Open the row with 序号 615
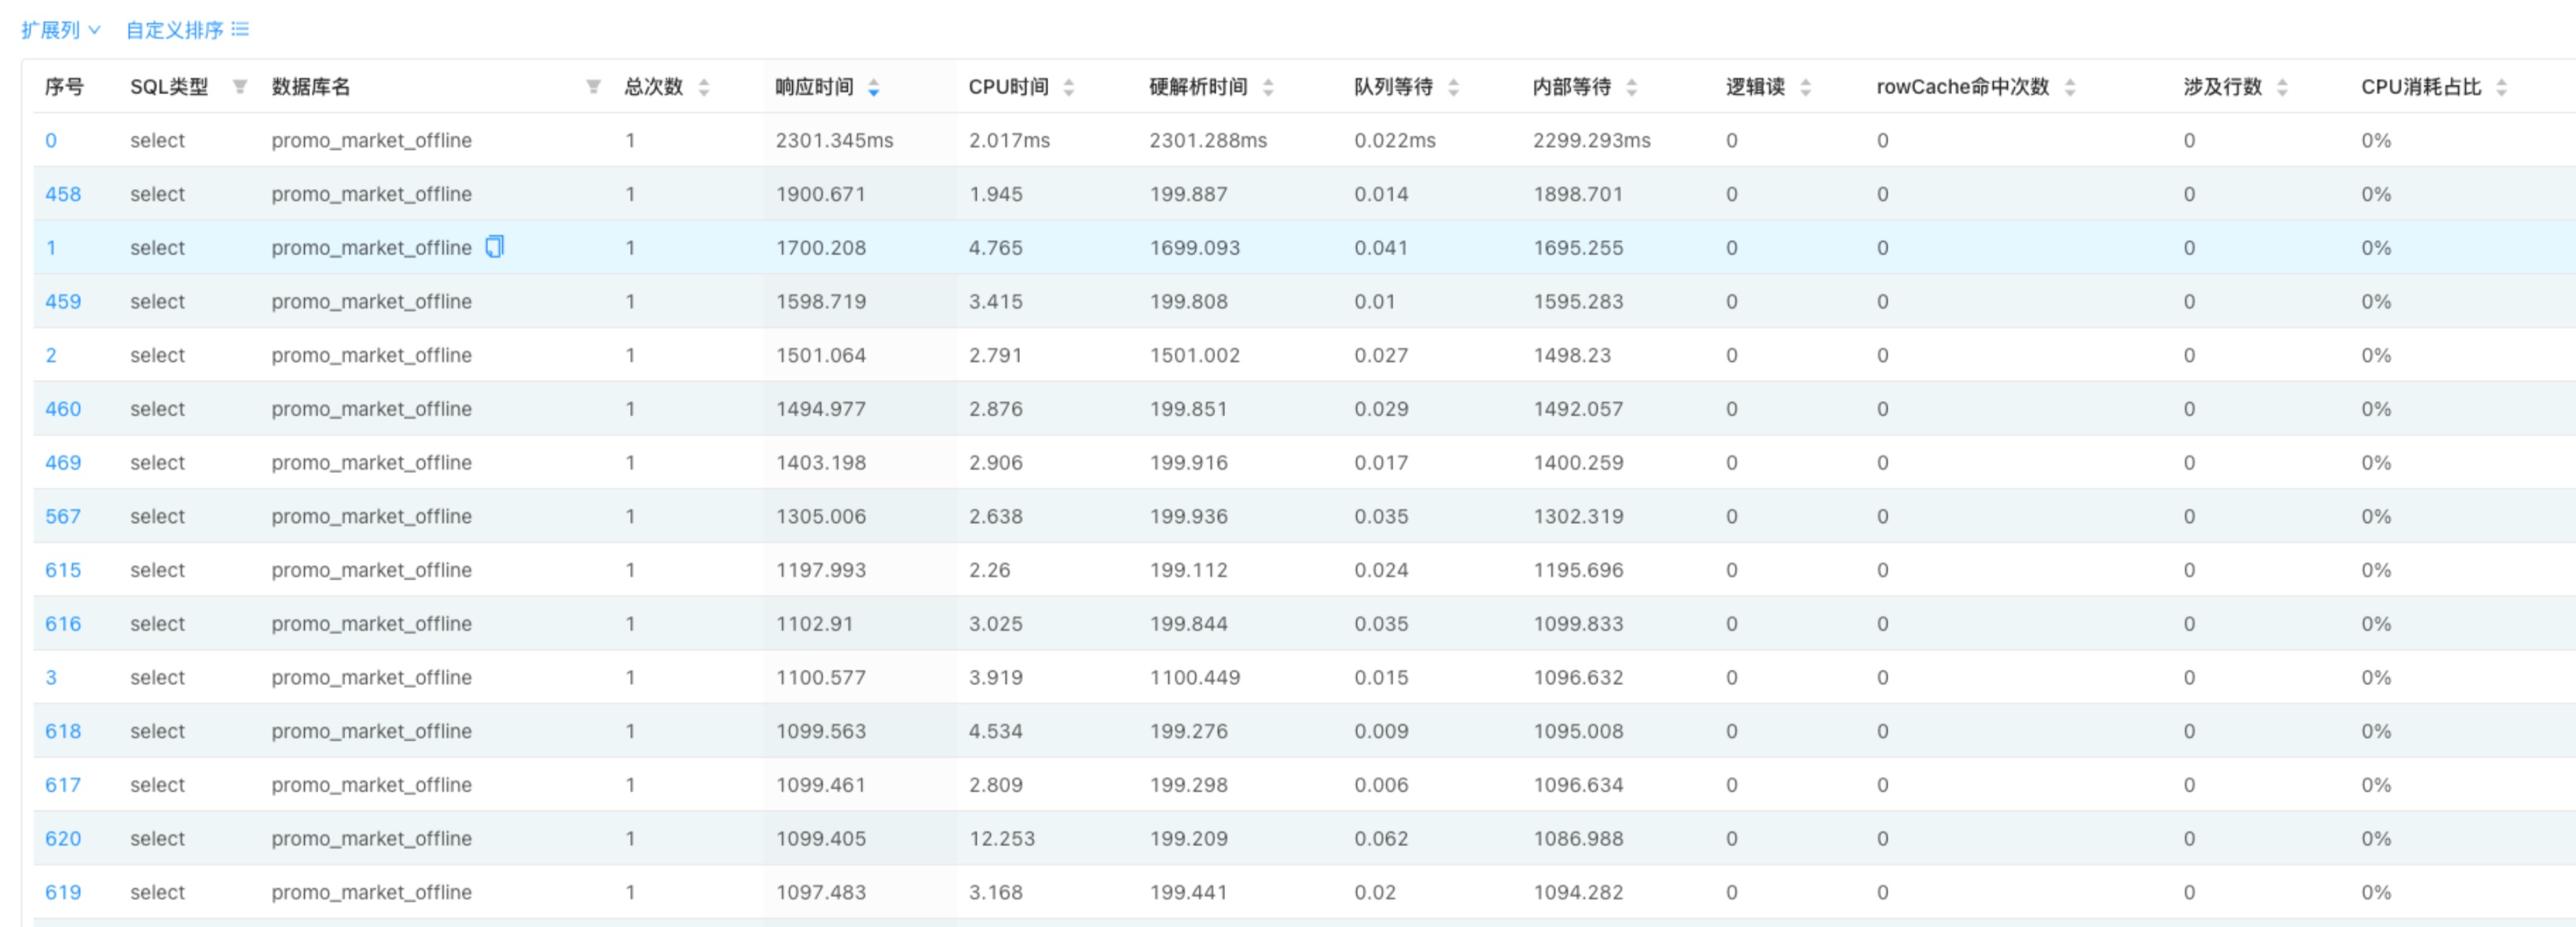Image resolution: width=2576 pixels, height=927 pixels. 63,570
